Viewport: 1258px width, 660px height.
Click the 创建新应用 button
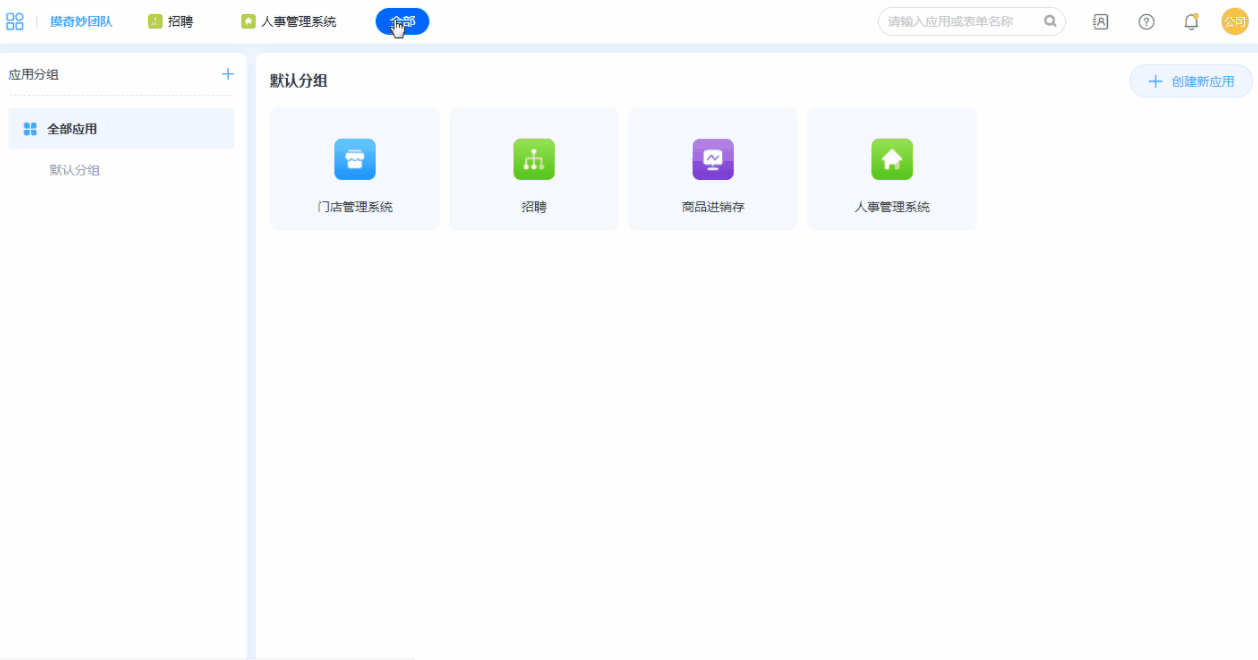(1191, 82)
